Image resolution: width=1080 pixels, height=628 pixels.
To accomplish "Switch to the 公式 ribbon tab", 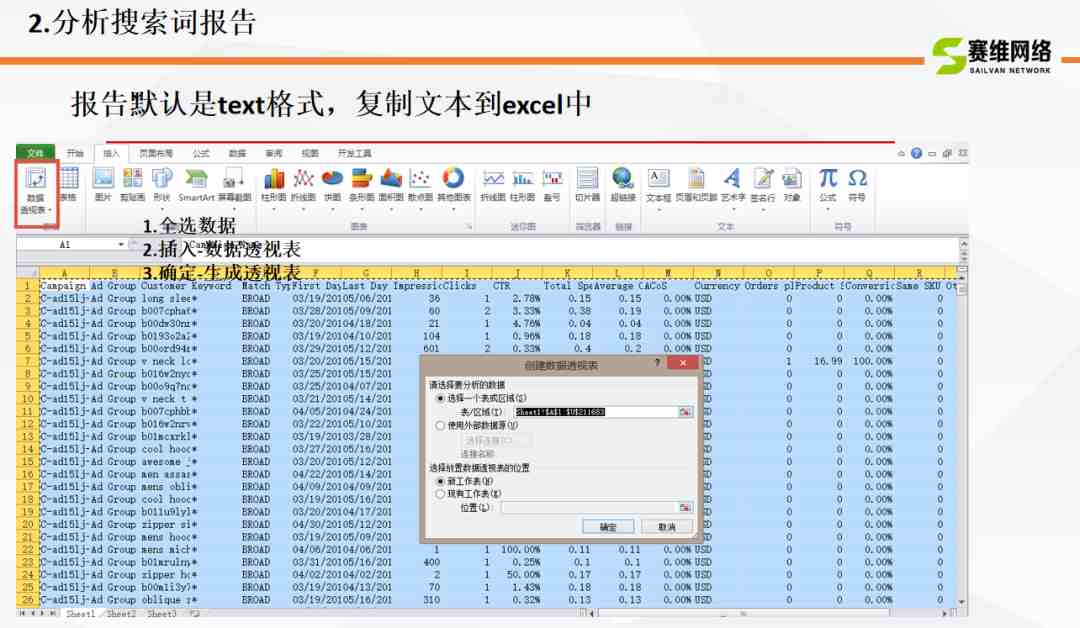I will point(201,153).
